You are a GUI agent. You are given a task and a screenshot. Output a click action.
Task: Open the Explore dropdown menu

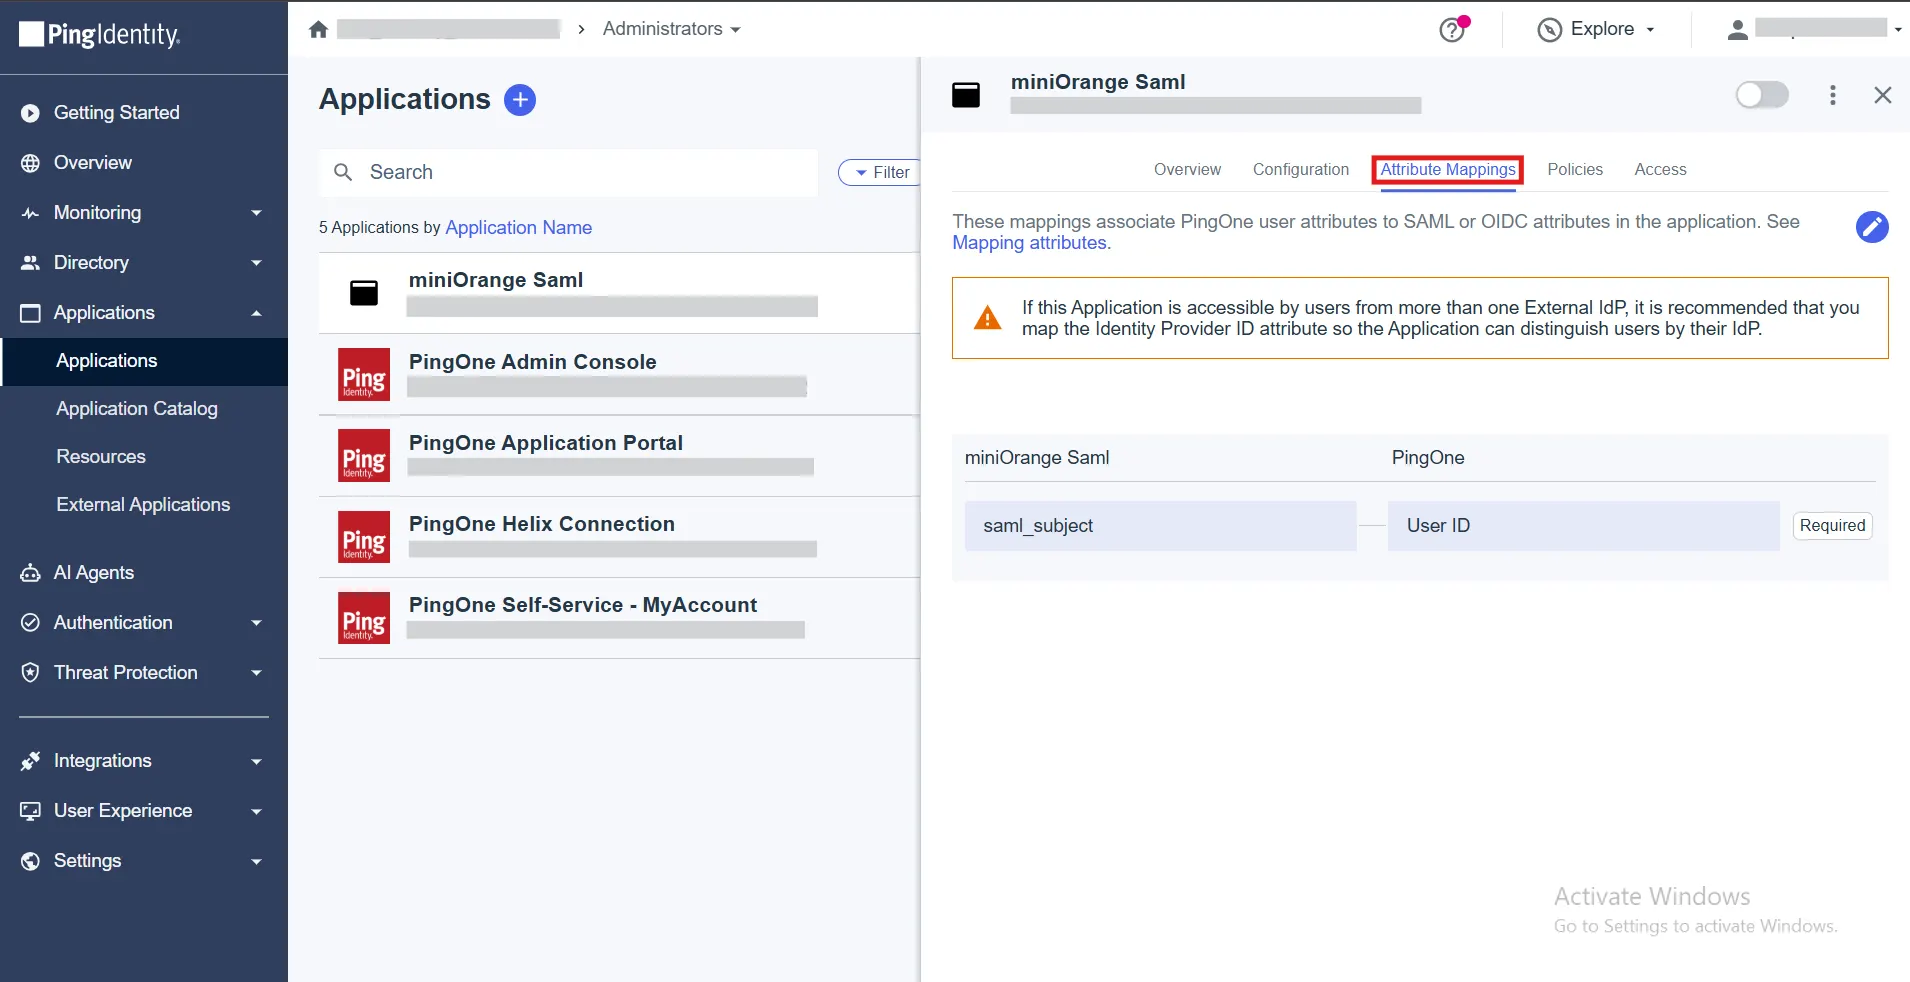pyautogui.click(x=1596, y=30)
